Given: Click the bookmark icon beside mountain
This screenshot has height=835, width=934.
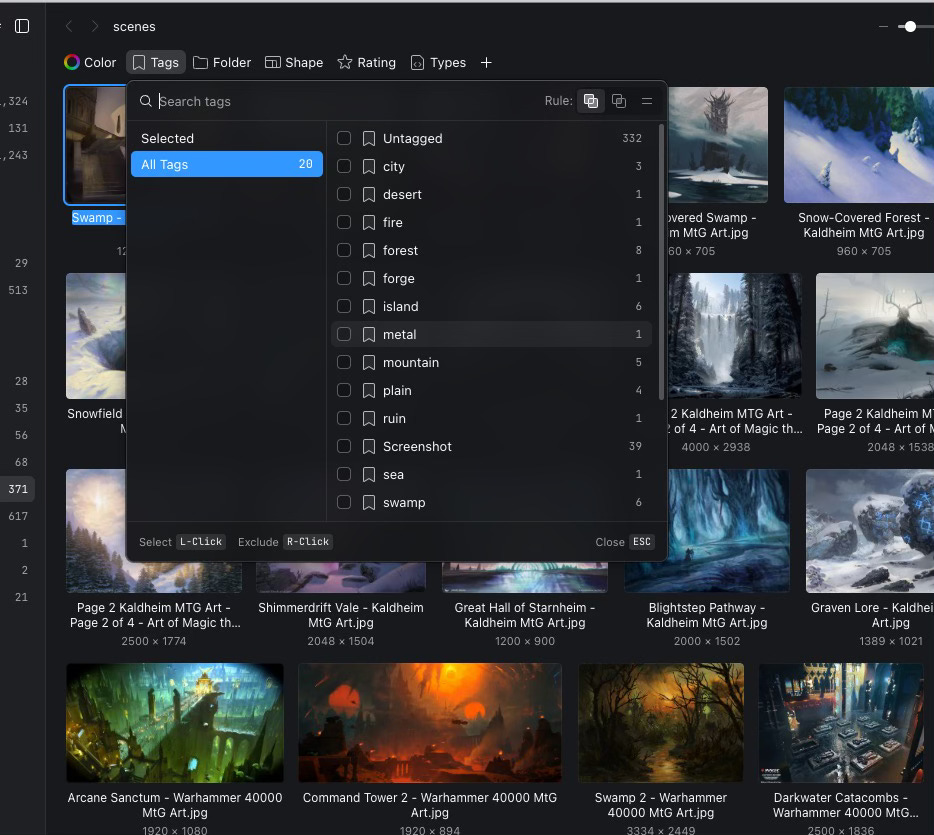Looking at the screenshot, I should [369, 363].
